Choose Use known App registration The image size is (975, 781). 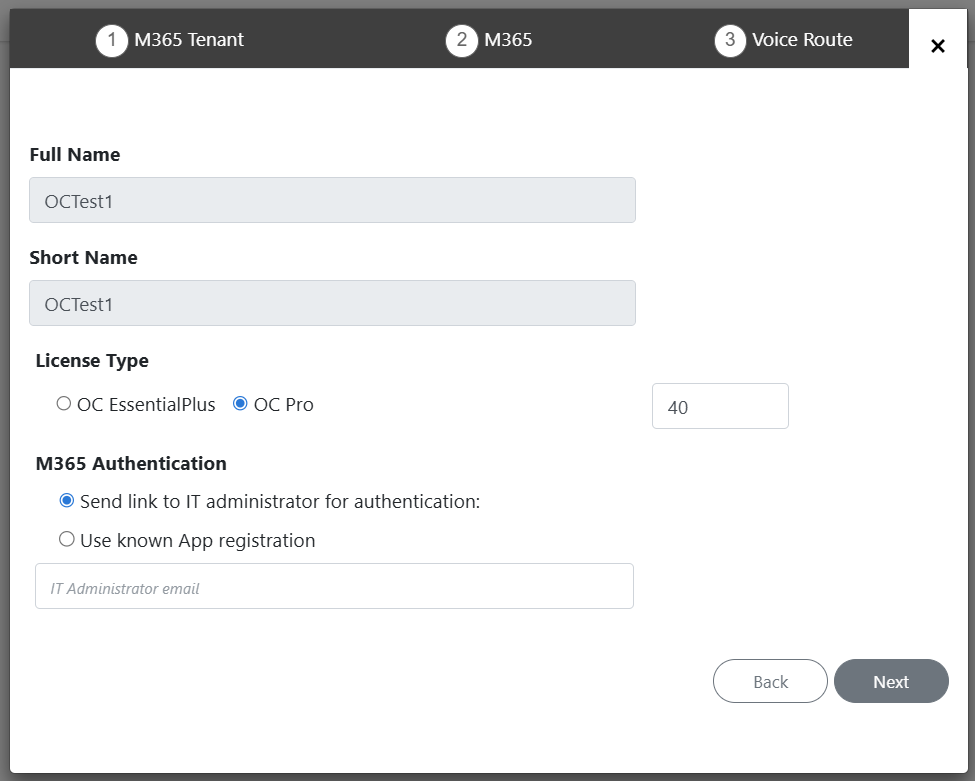tap(67, 539)
